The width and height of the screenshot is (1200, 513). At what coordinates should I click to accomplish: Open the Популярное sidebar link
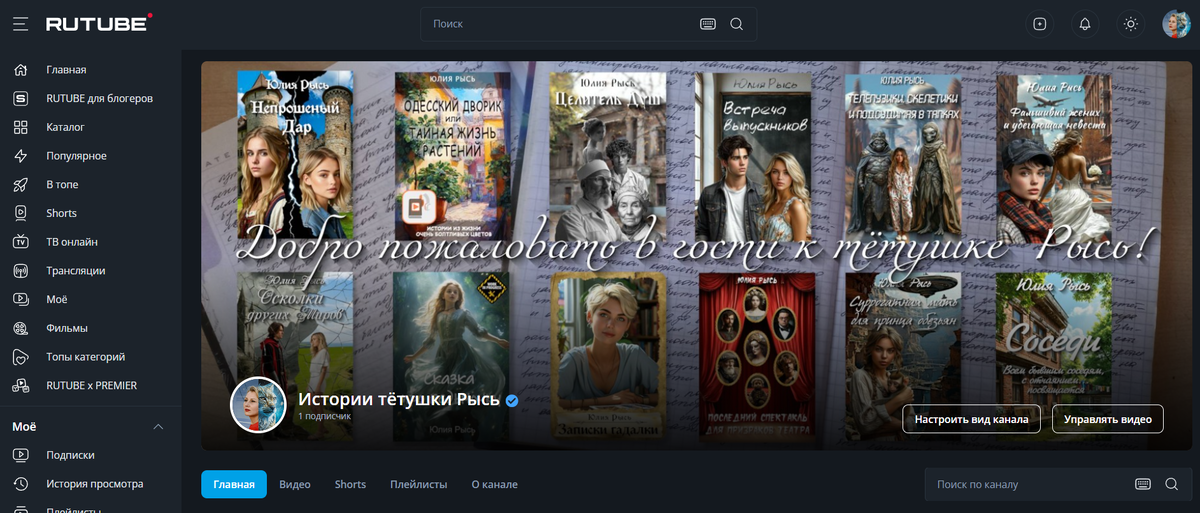(x=76, y=156)
